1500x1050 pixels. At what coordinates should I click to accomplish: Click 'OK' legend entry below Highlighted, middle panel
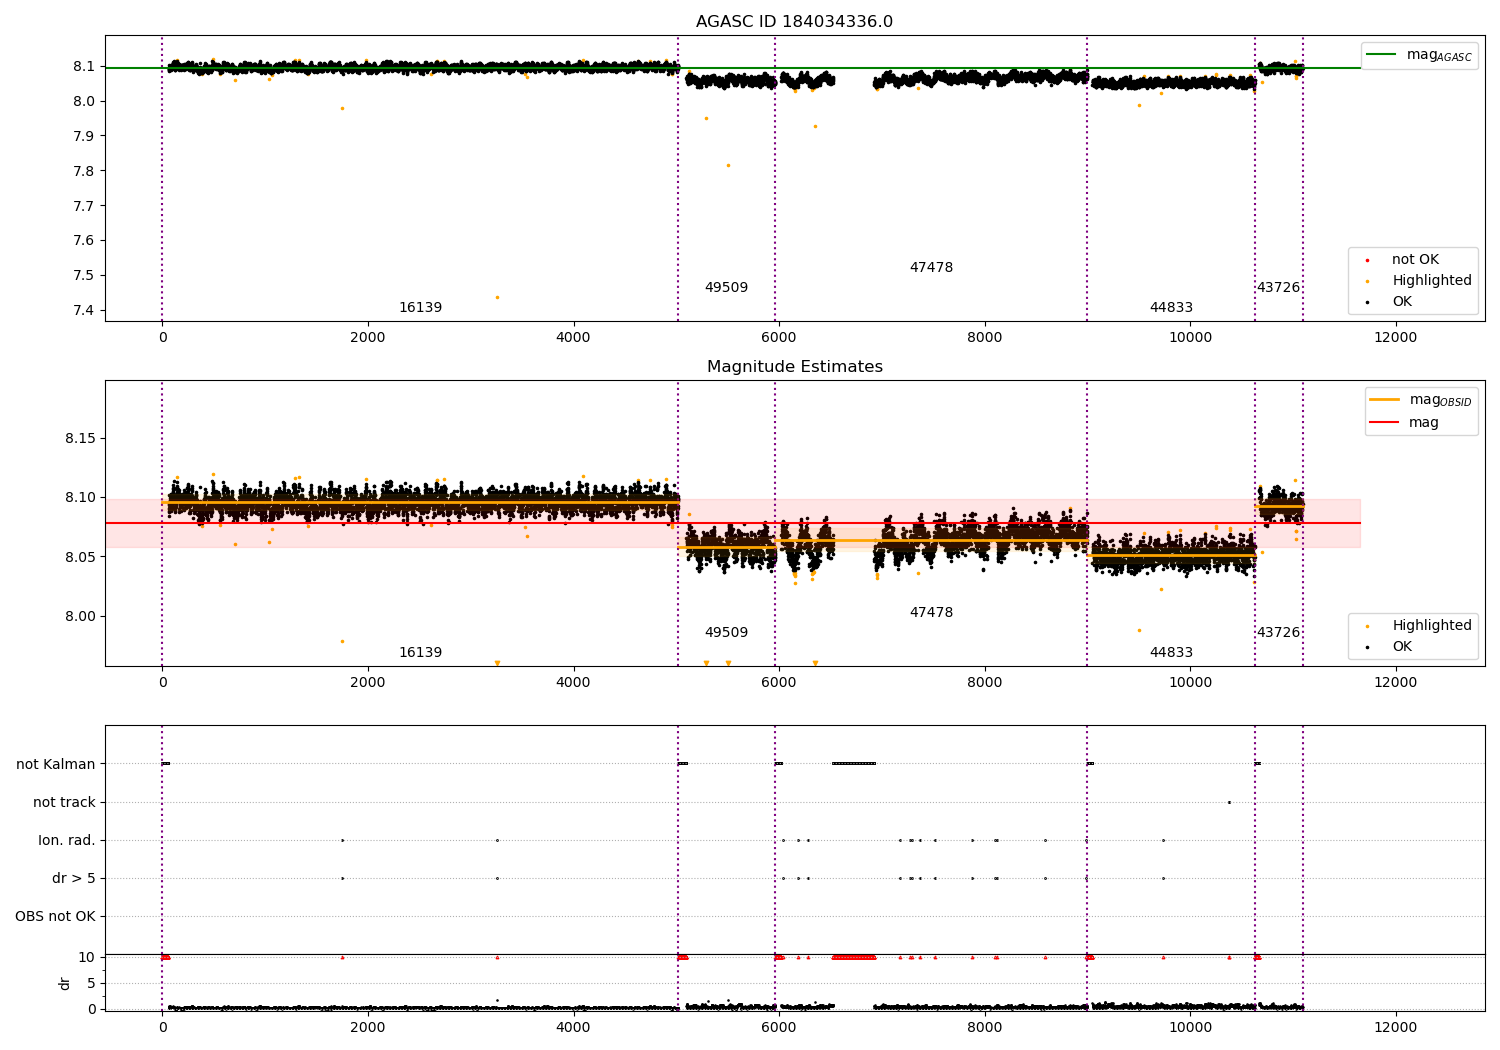pos(1390,646)
